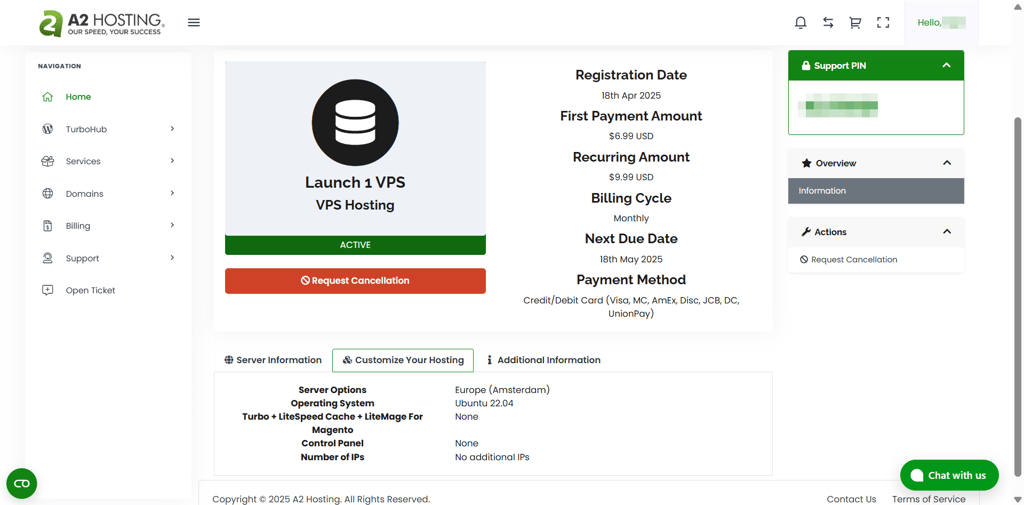
Task: Click the No additional IPs value
Action: point(492,457)
